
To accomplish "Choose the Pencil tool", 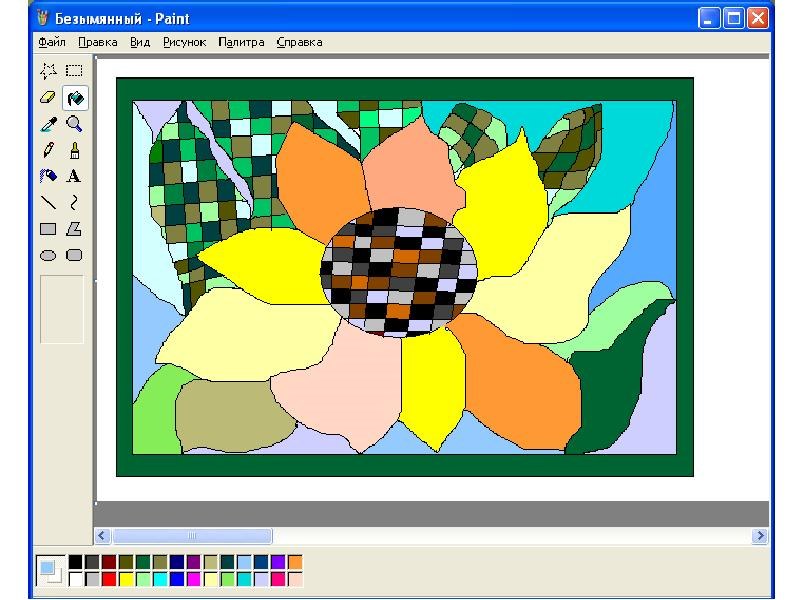I will click(x=47, y=150).
